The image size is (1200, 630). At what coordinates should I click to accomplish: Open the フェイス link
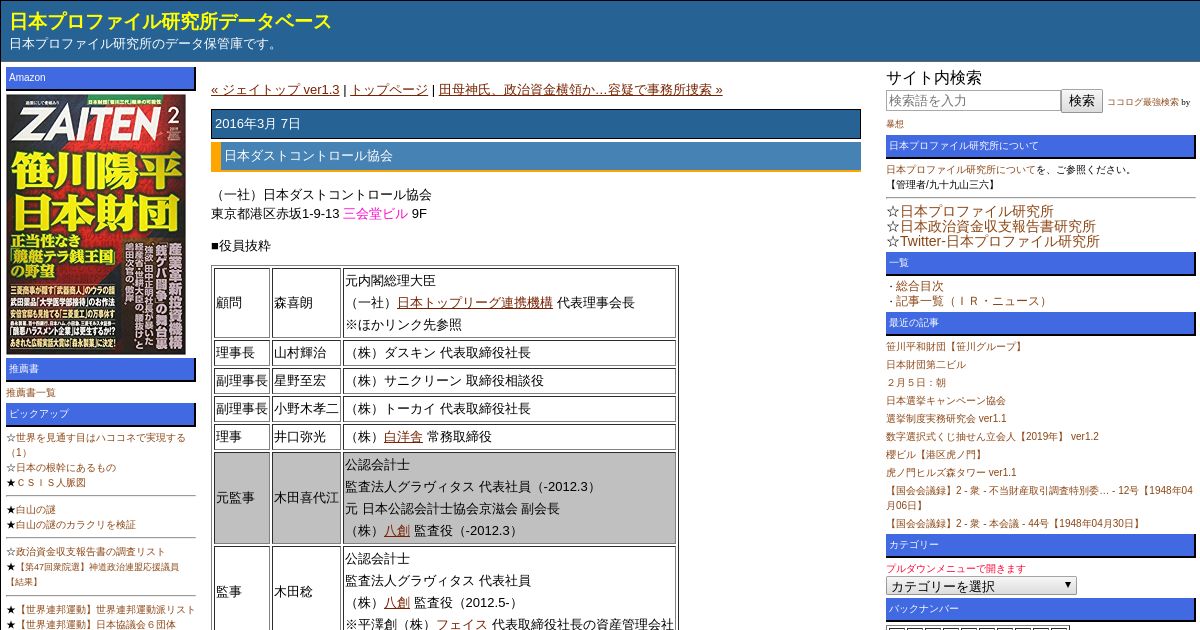click(x=461, y=624)
